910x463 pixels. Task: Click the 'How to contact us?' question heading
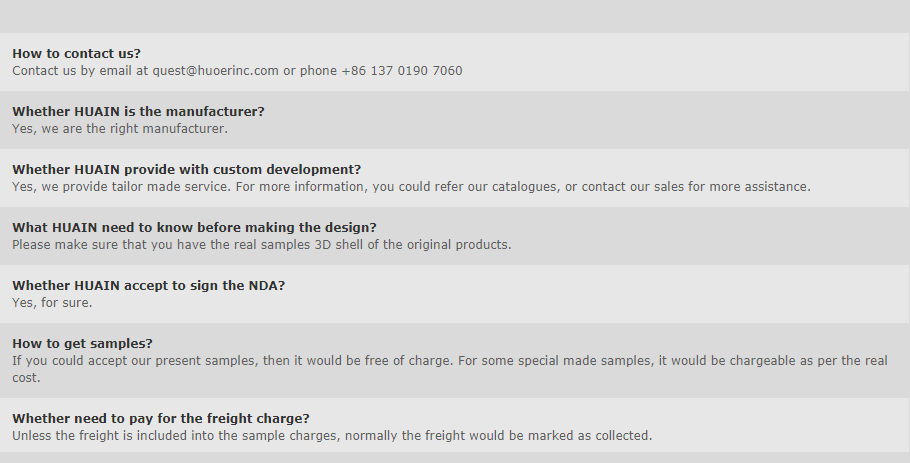pyautogui.click(x=77, y=53)
